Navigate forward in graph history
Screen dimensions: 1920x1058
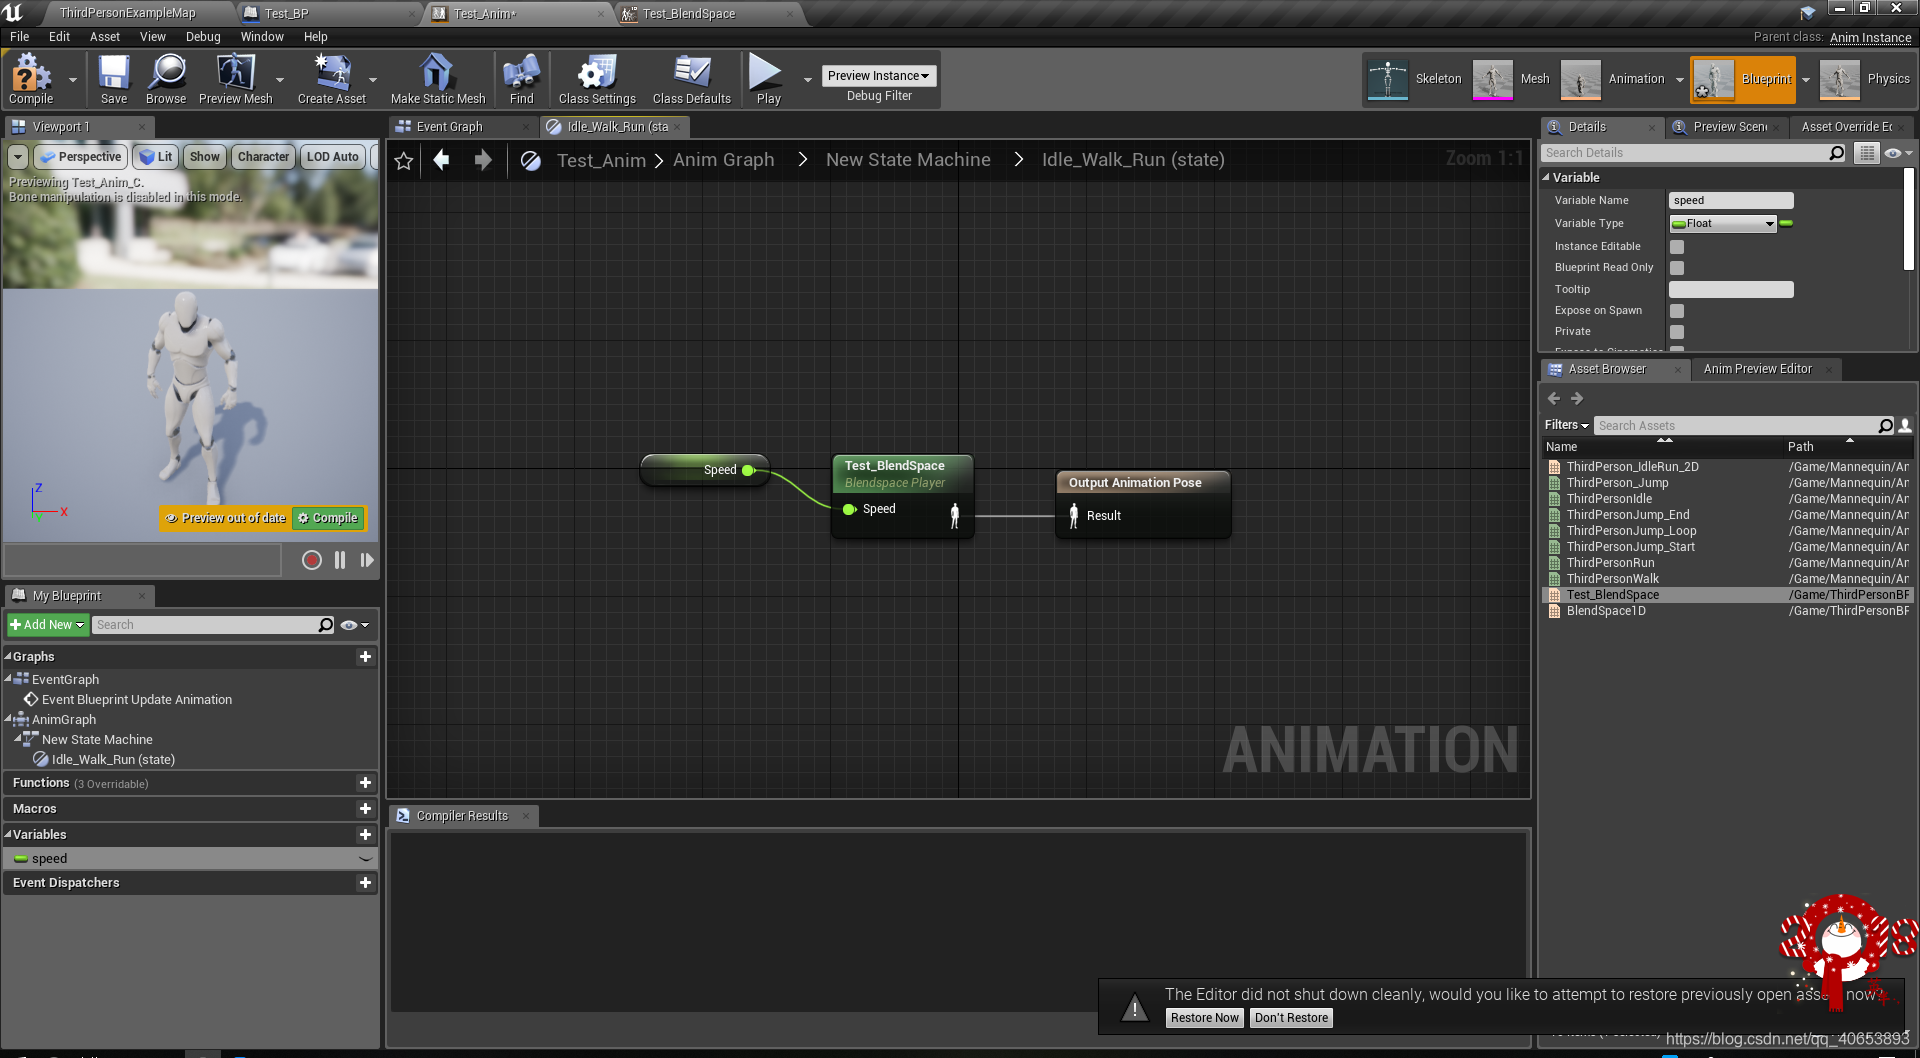(483, 160)
